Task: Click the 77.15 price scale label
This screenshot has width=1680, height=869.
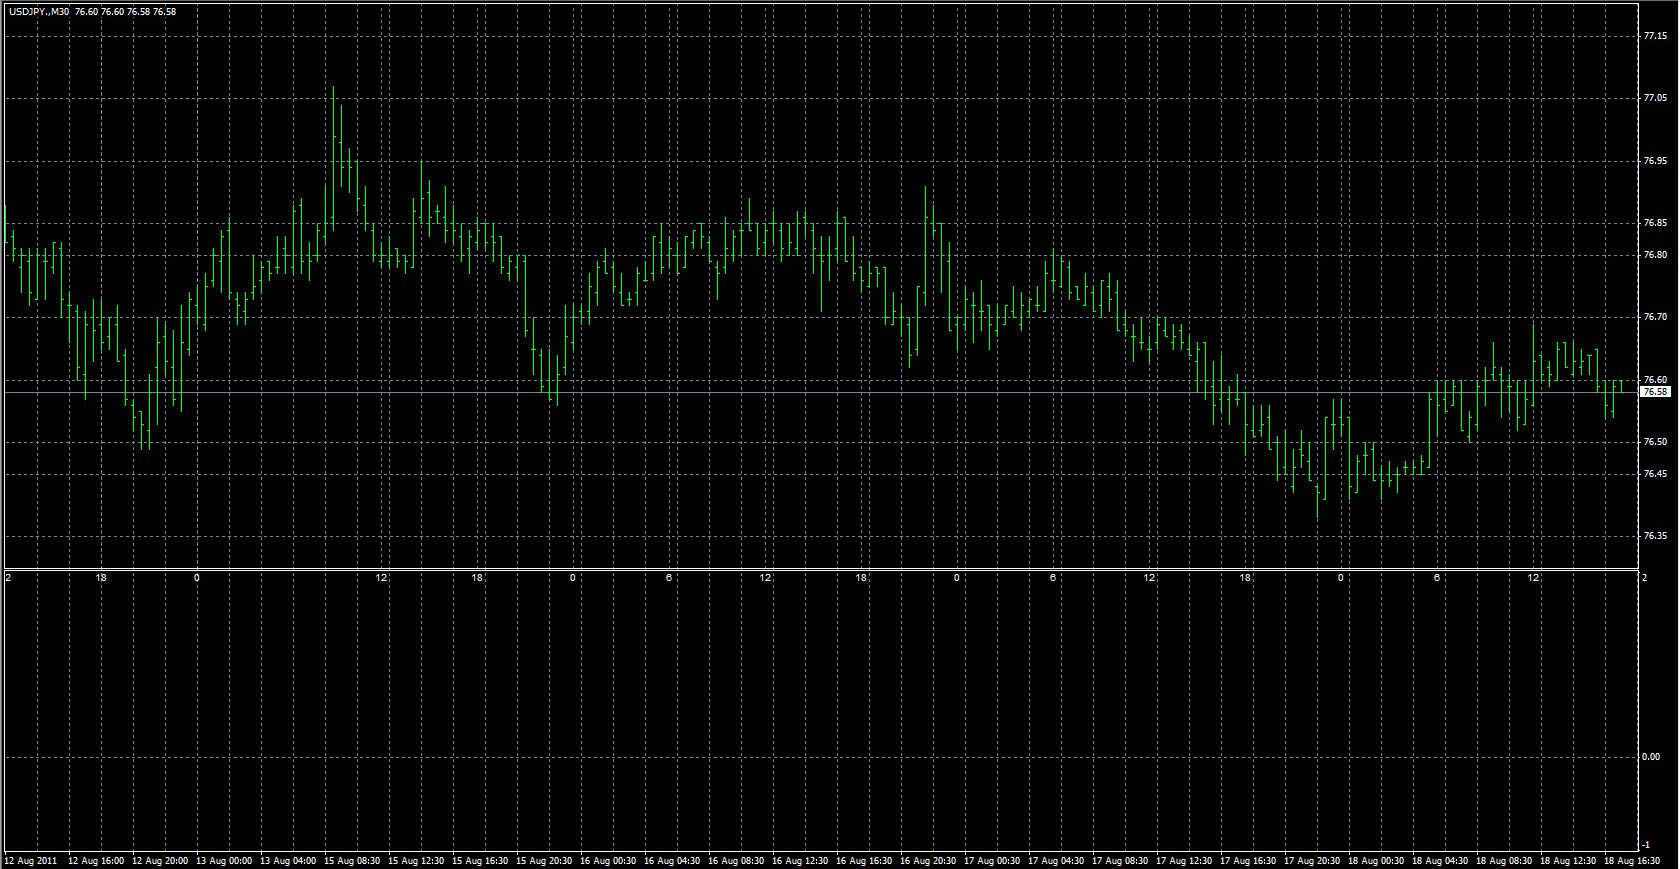Action: (x=1655, y=36)
